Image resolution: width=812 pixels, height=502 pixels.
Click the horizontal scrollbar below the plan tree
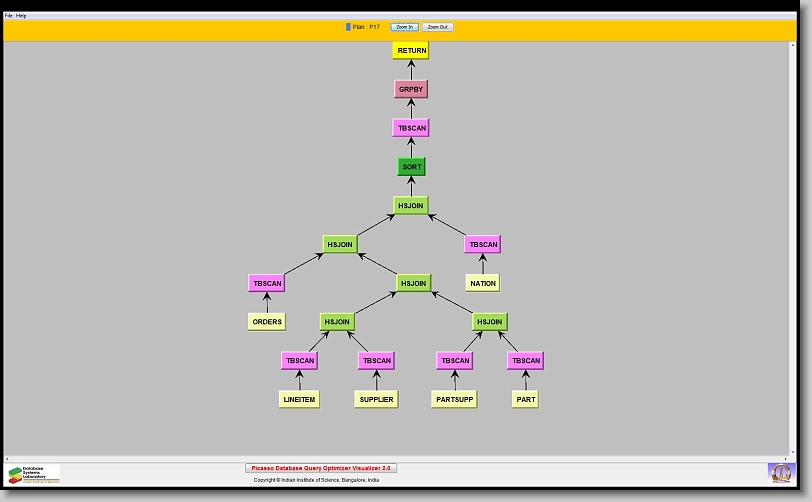click(x=400, y=458)
